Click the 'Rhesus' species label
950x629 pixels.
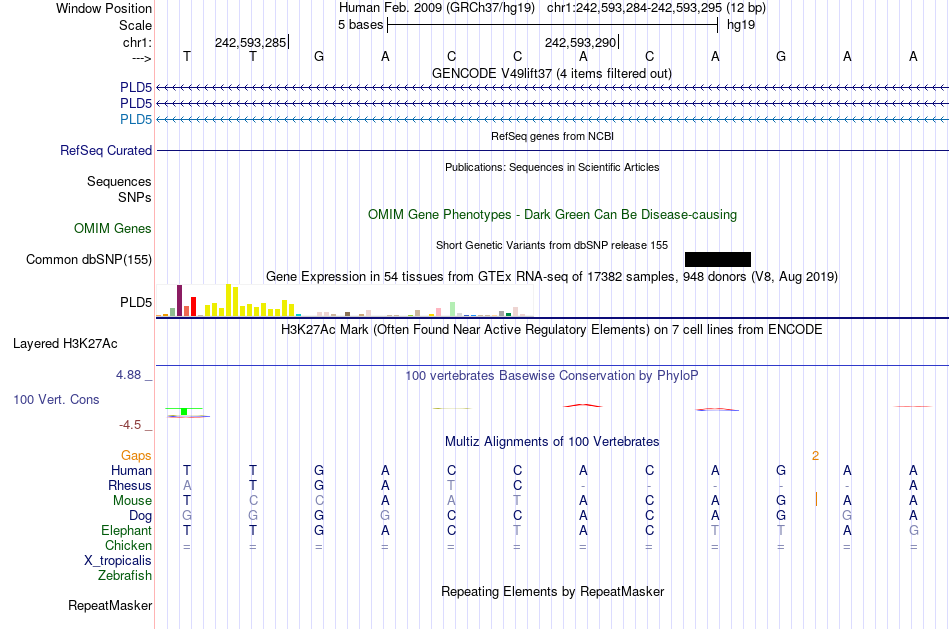(x=130, y=485)
